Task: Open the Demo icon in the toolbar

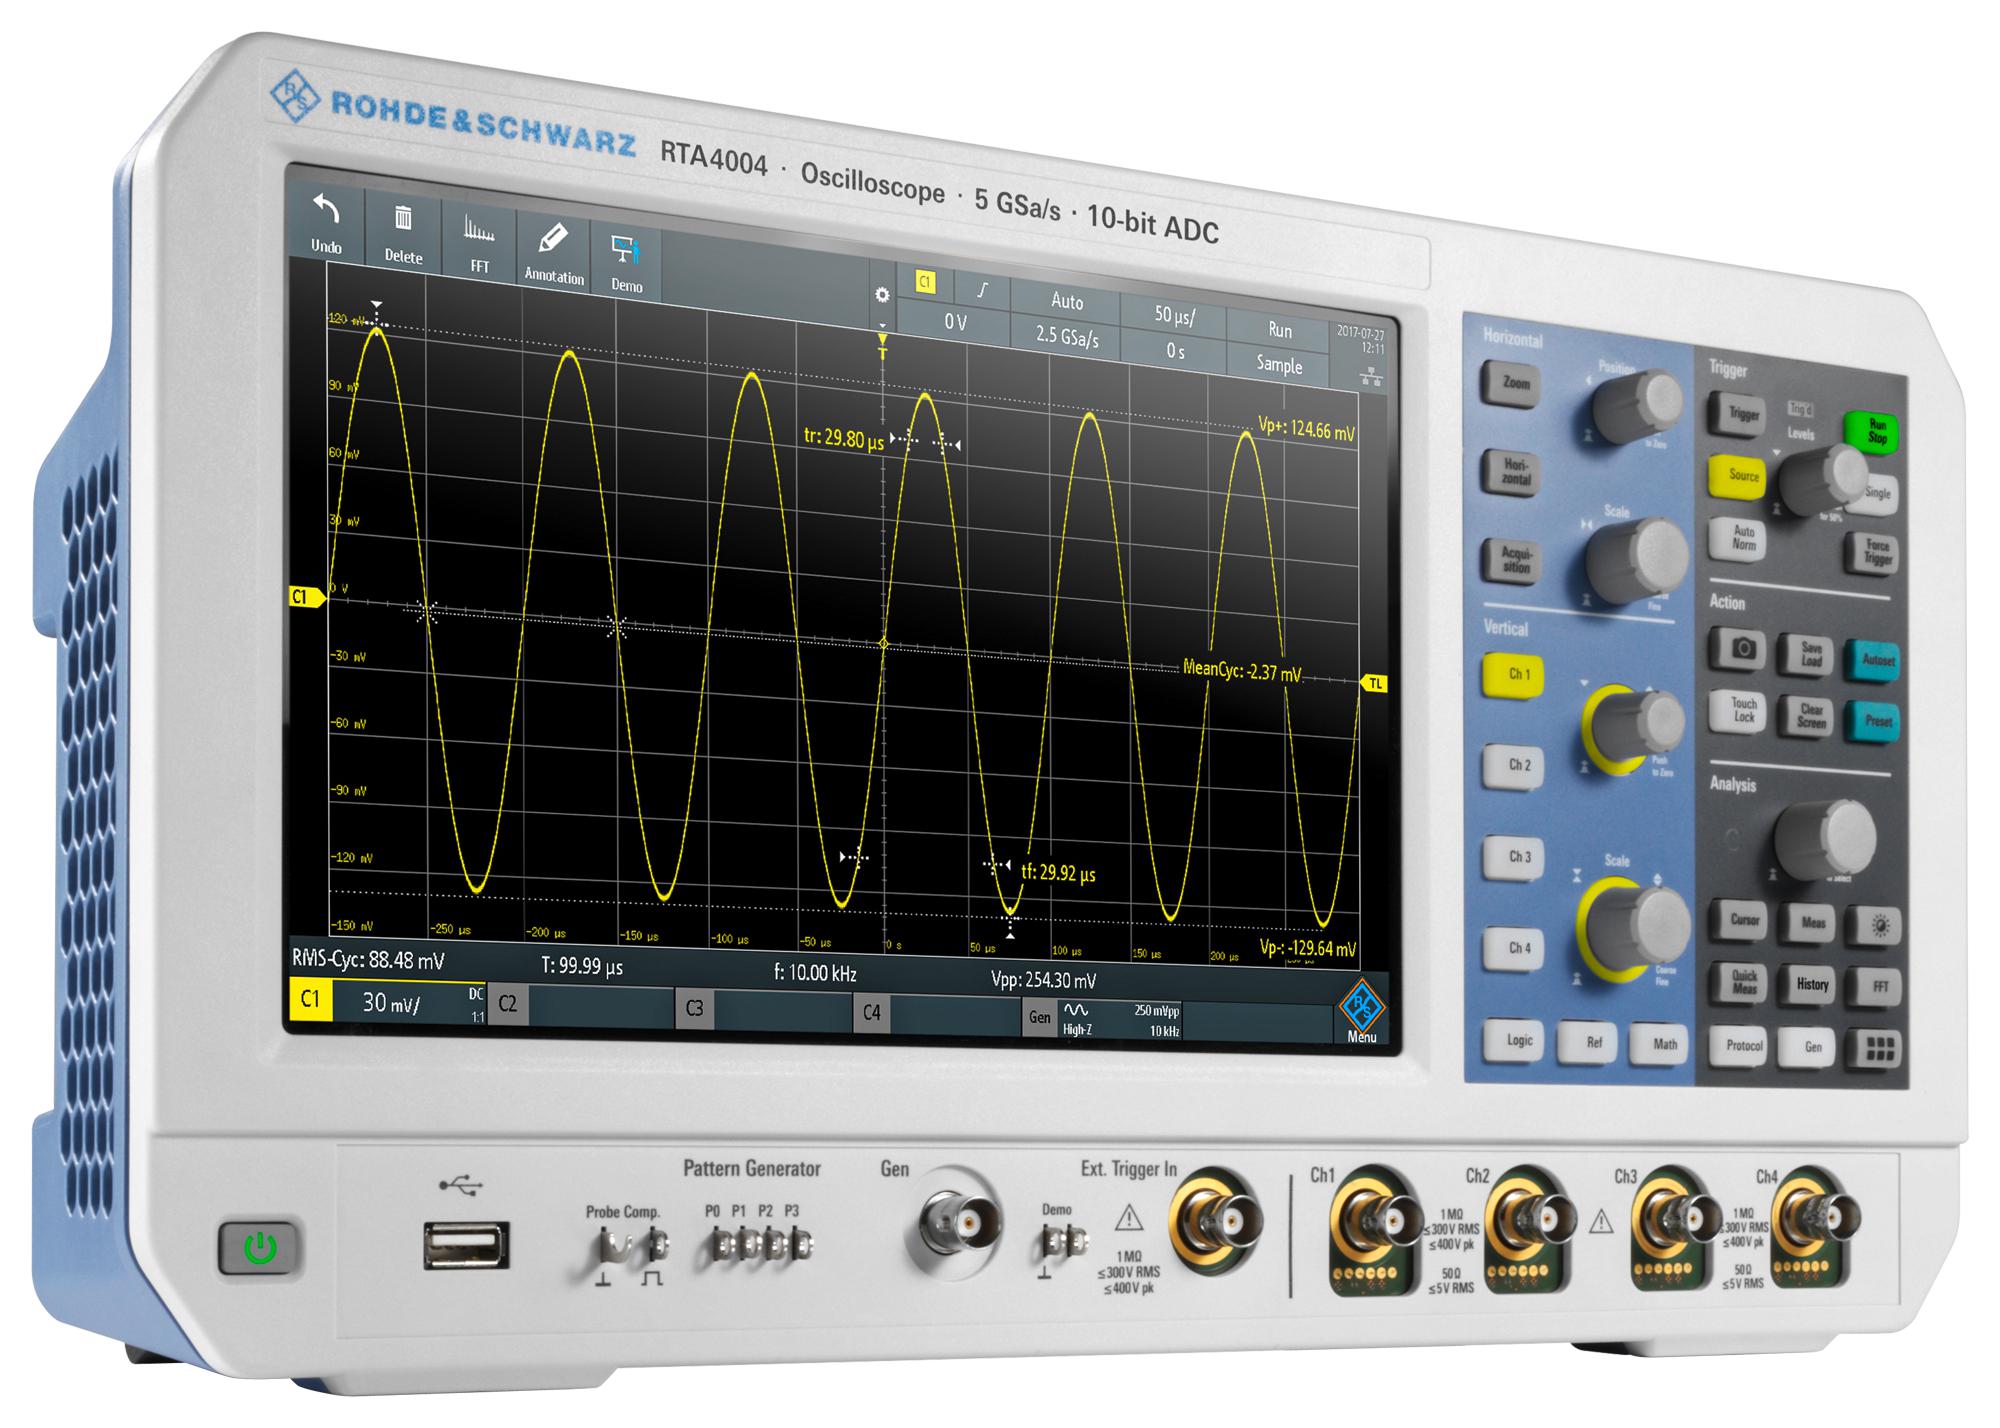Action: click(x=627, y=261)
